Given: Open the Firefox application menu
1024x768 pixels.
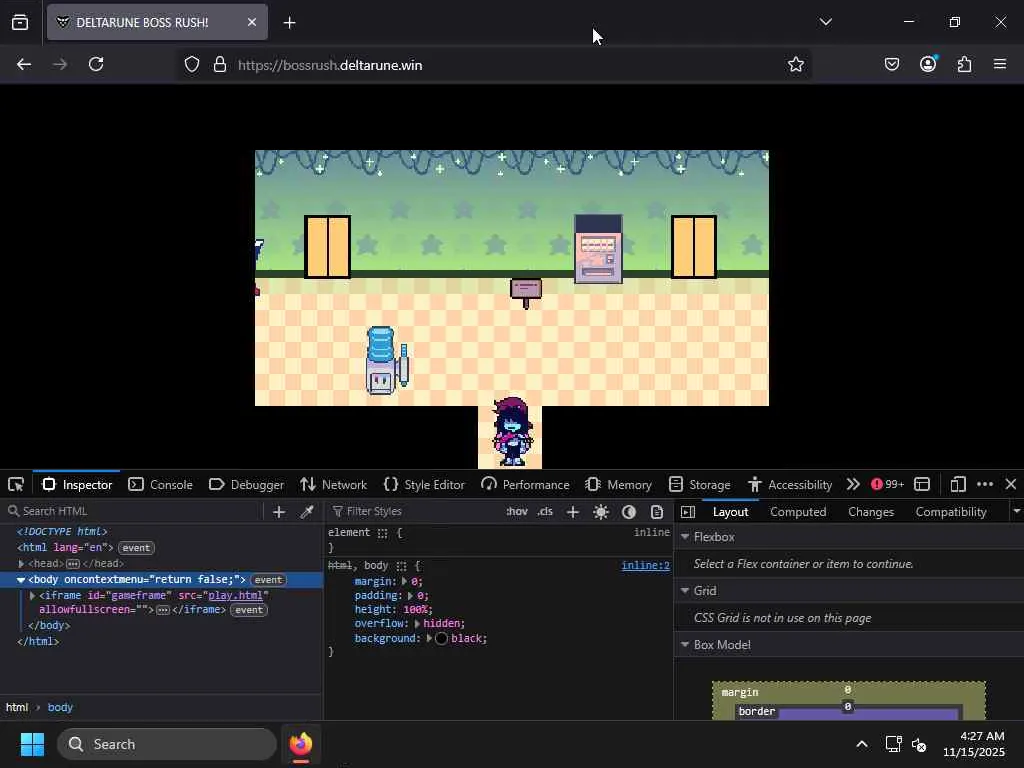Looking at the screenshot, I should tap(1000, 64).
